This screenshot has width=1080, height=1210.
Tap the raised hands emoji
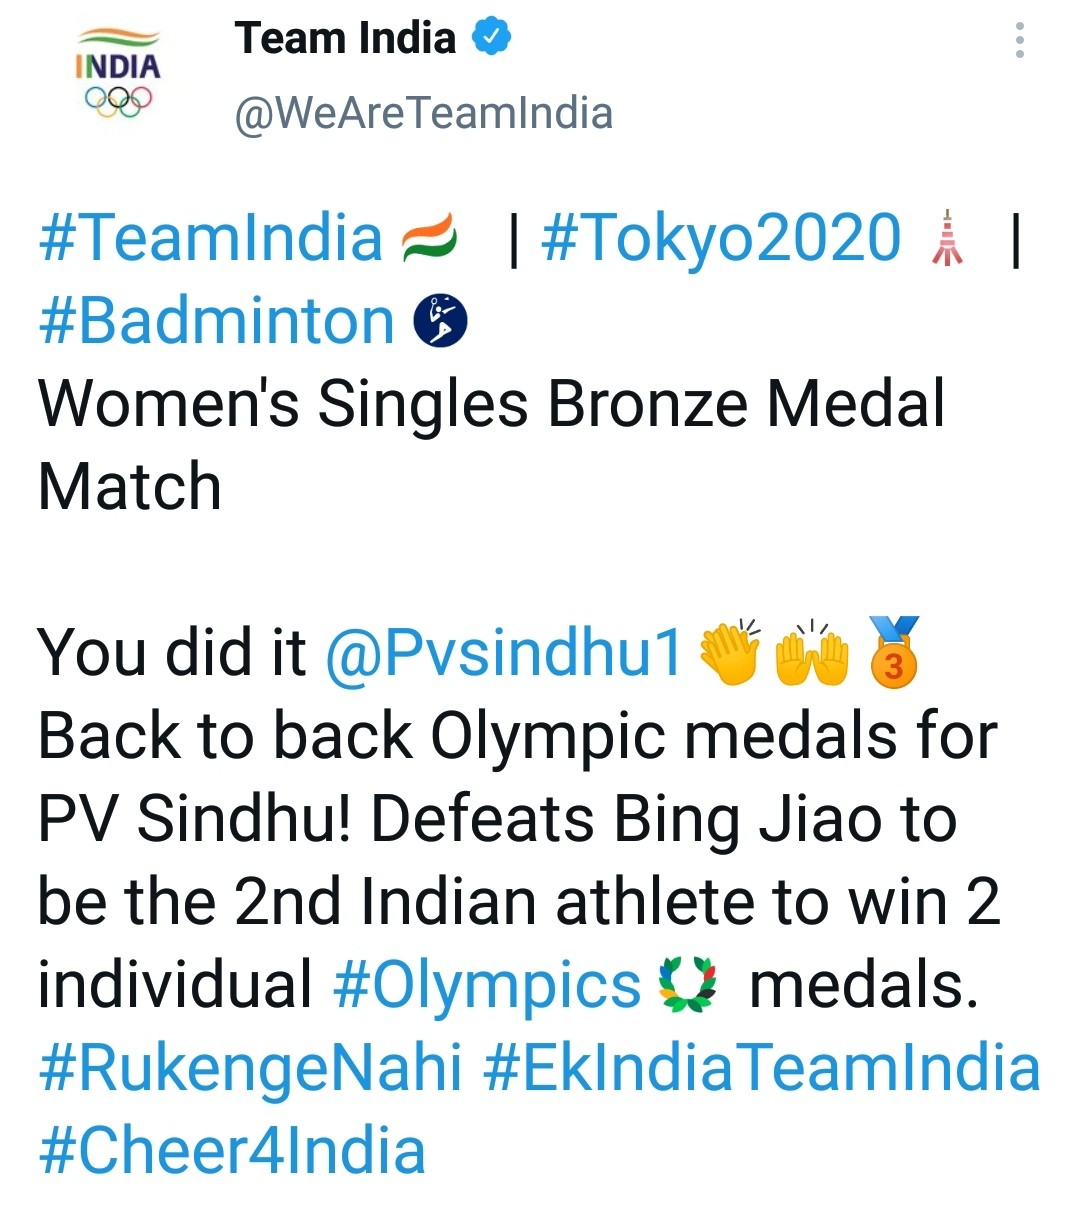[813, 653]
